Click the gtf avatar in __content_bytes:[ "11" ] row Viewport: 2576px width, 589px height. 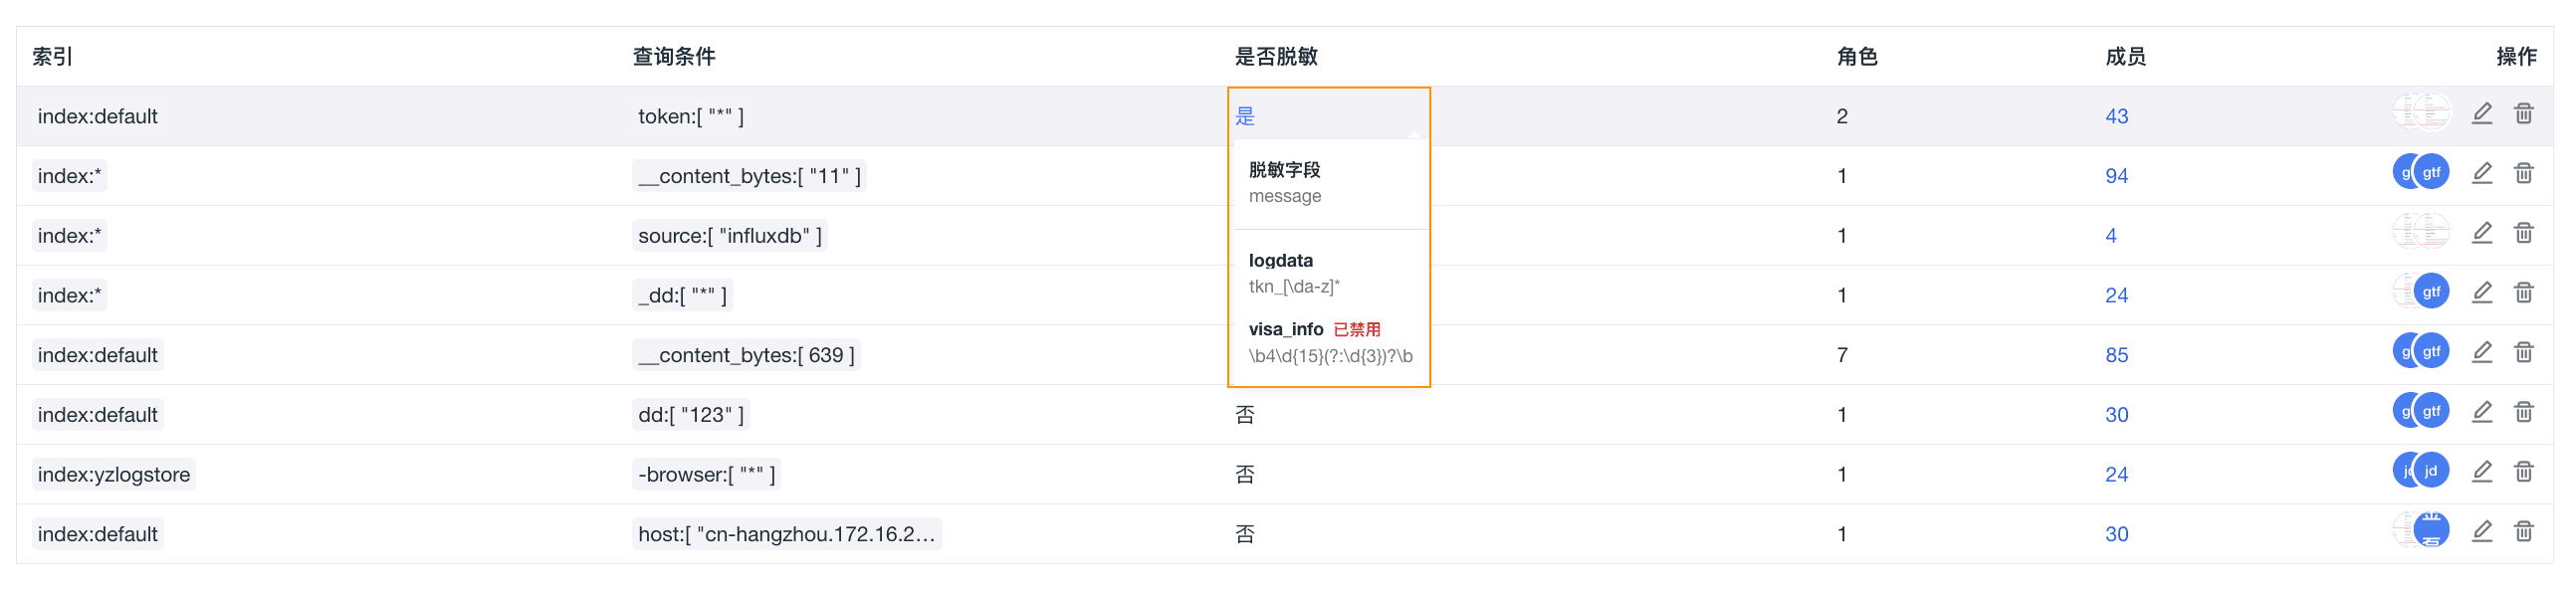click(x=2432, y=173)
